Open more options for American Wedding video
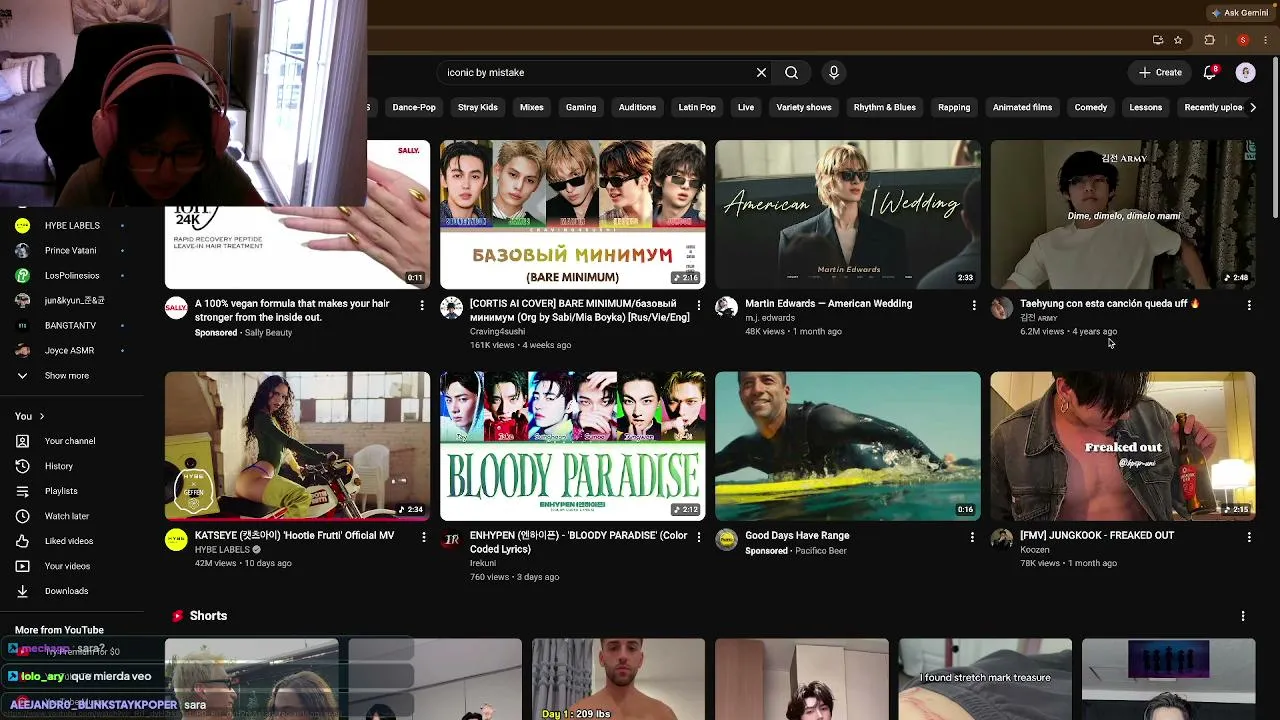Image resolution: width=1280 pixels, height=720 pixels. click(x=974, y=305)
